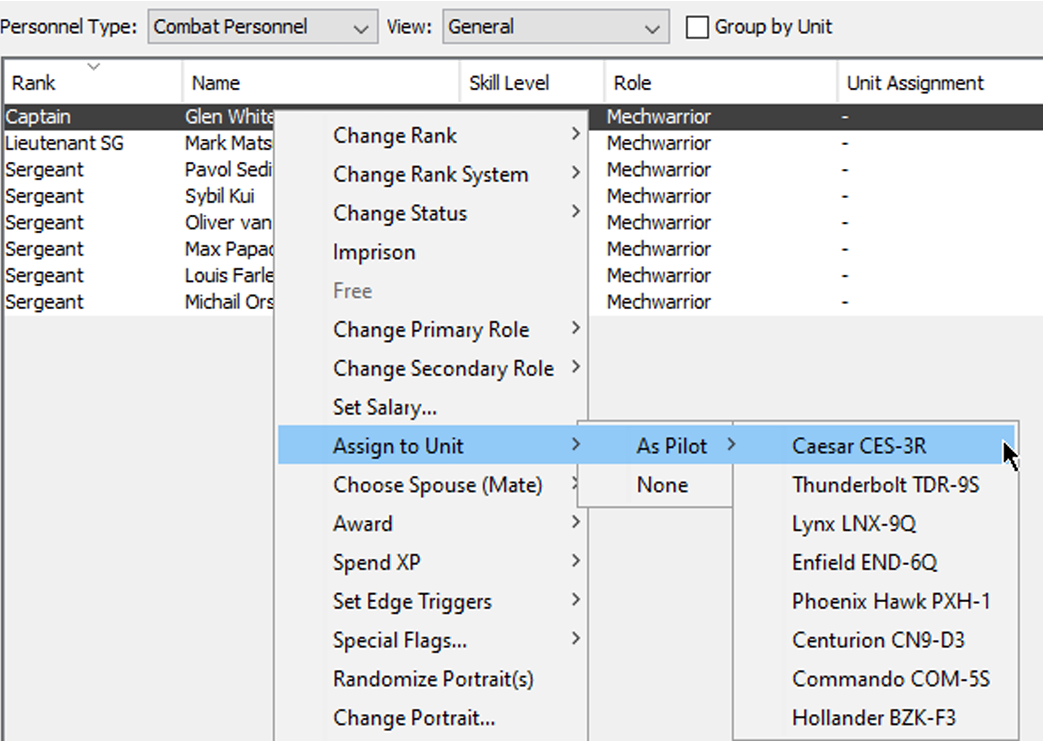
Task: Sort the table by Rank column header
Action: tap(90, 84)
